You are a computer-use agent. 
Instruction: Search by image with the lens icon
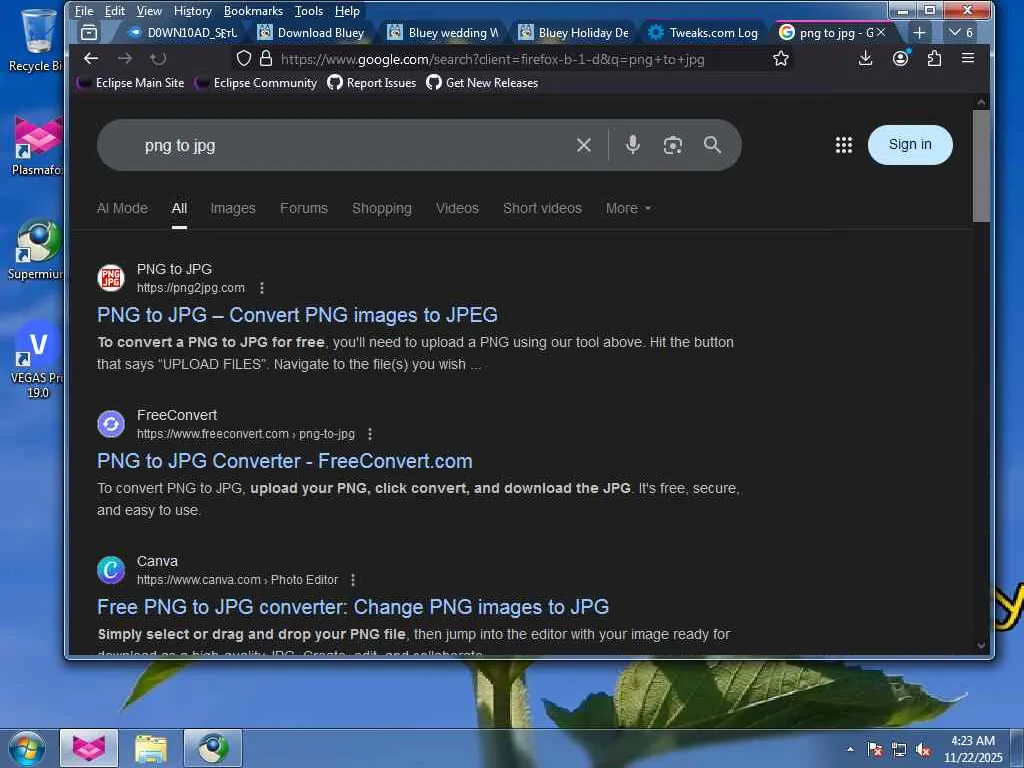tap(673, 145)
